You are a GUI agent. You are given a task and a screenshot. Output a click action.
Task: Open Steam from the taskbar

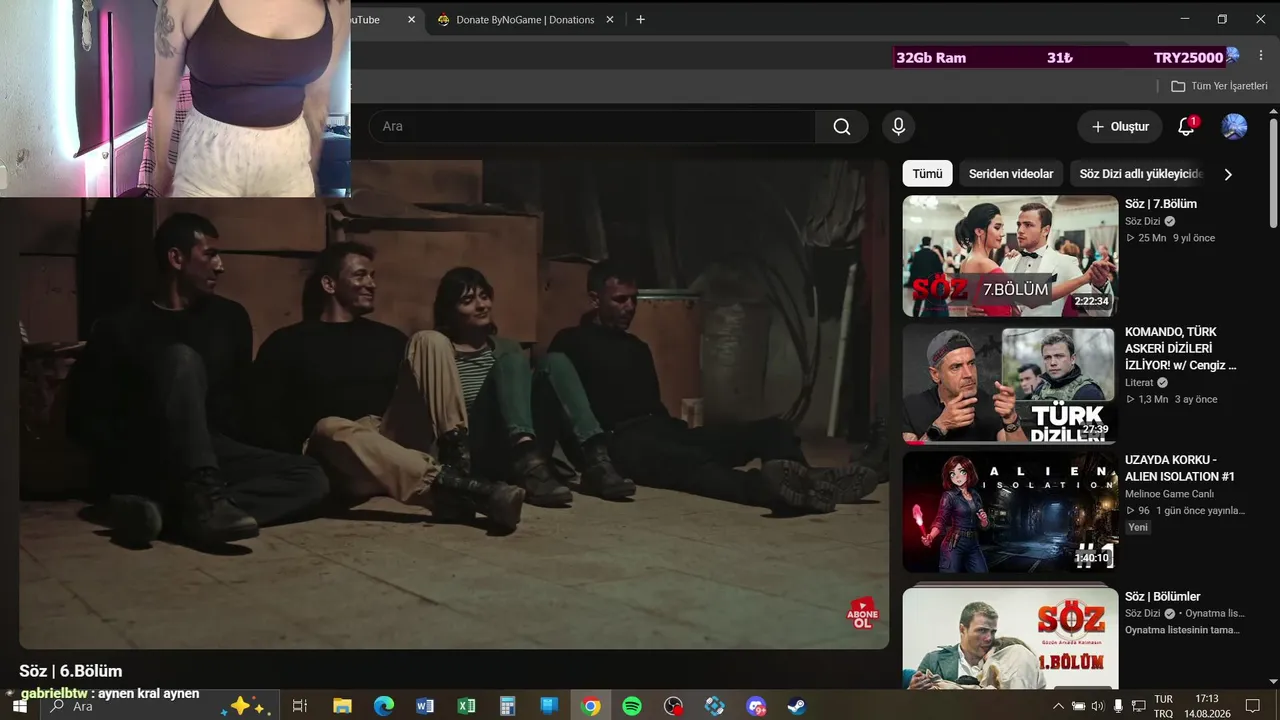point(797,706)
